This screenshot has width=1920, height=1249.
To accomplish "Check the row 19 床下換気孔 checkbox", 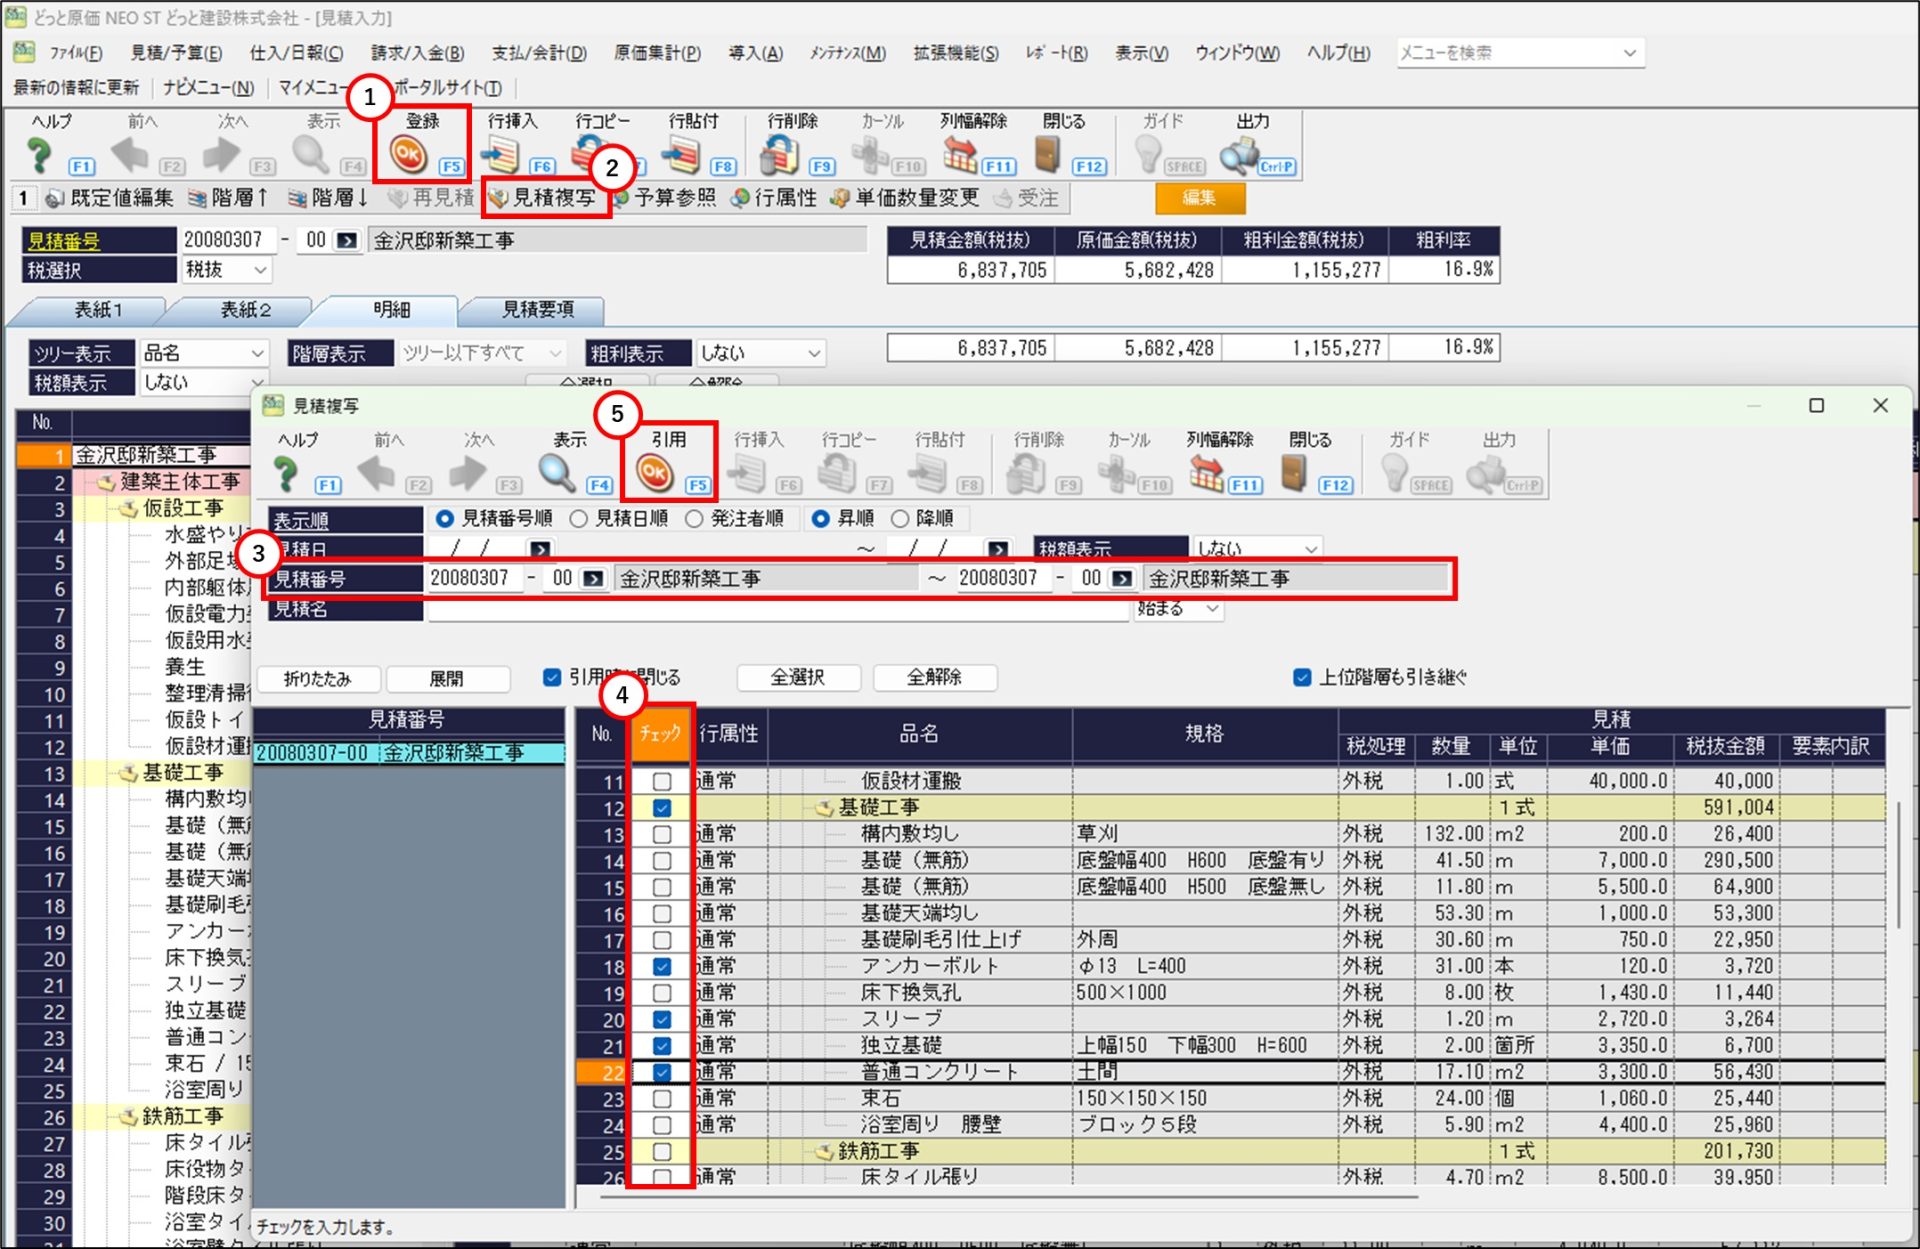I will tap(662, 993).
